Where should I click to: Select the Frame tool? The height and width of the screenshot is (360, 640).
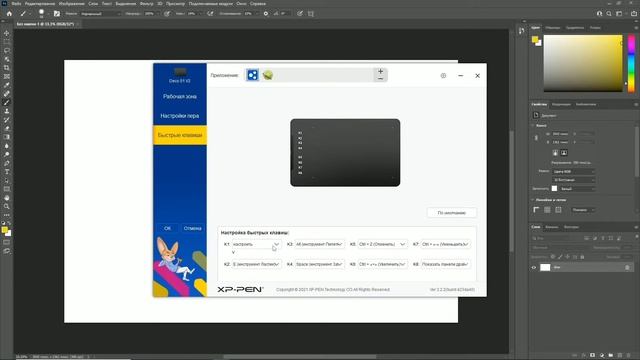coord(7,76)
